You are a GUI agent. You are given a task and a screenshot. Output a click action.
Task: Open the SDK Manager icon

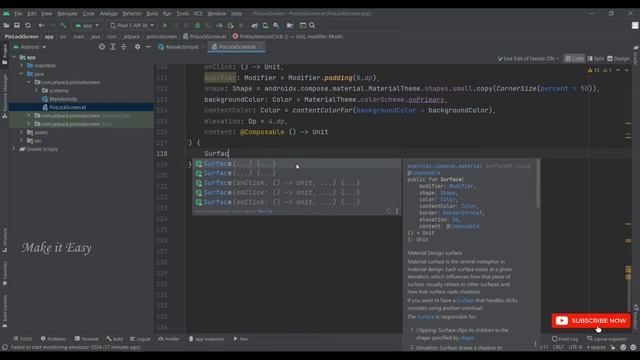pyautogui.click(x=276, y=25)
